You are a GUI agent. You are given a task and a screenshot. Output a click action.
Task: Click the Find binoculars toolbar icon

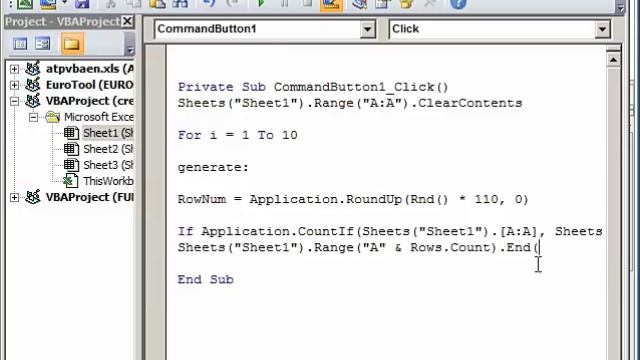(180, 4)
